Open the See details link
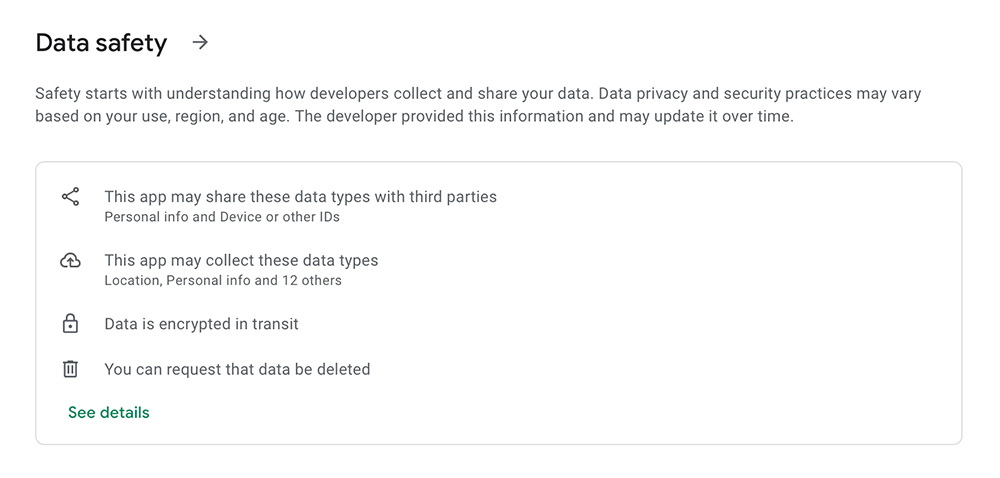Image resolution: width=1000 pixels, height=478 pixels. point(109,412)
